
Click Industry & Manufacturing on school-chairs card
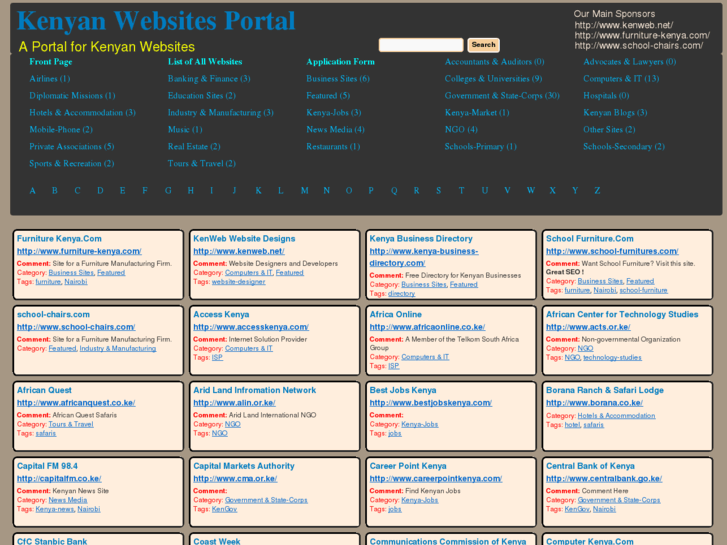(x=118, y=348)
